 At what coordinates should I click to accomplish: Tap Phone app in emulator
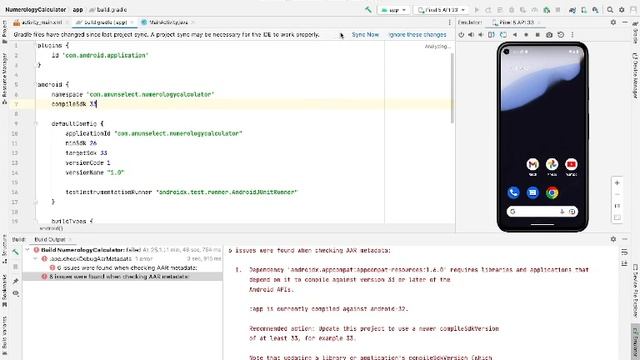click(x=513, y=192)
